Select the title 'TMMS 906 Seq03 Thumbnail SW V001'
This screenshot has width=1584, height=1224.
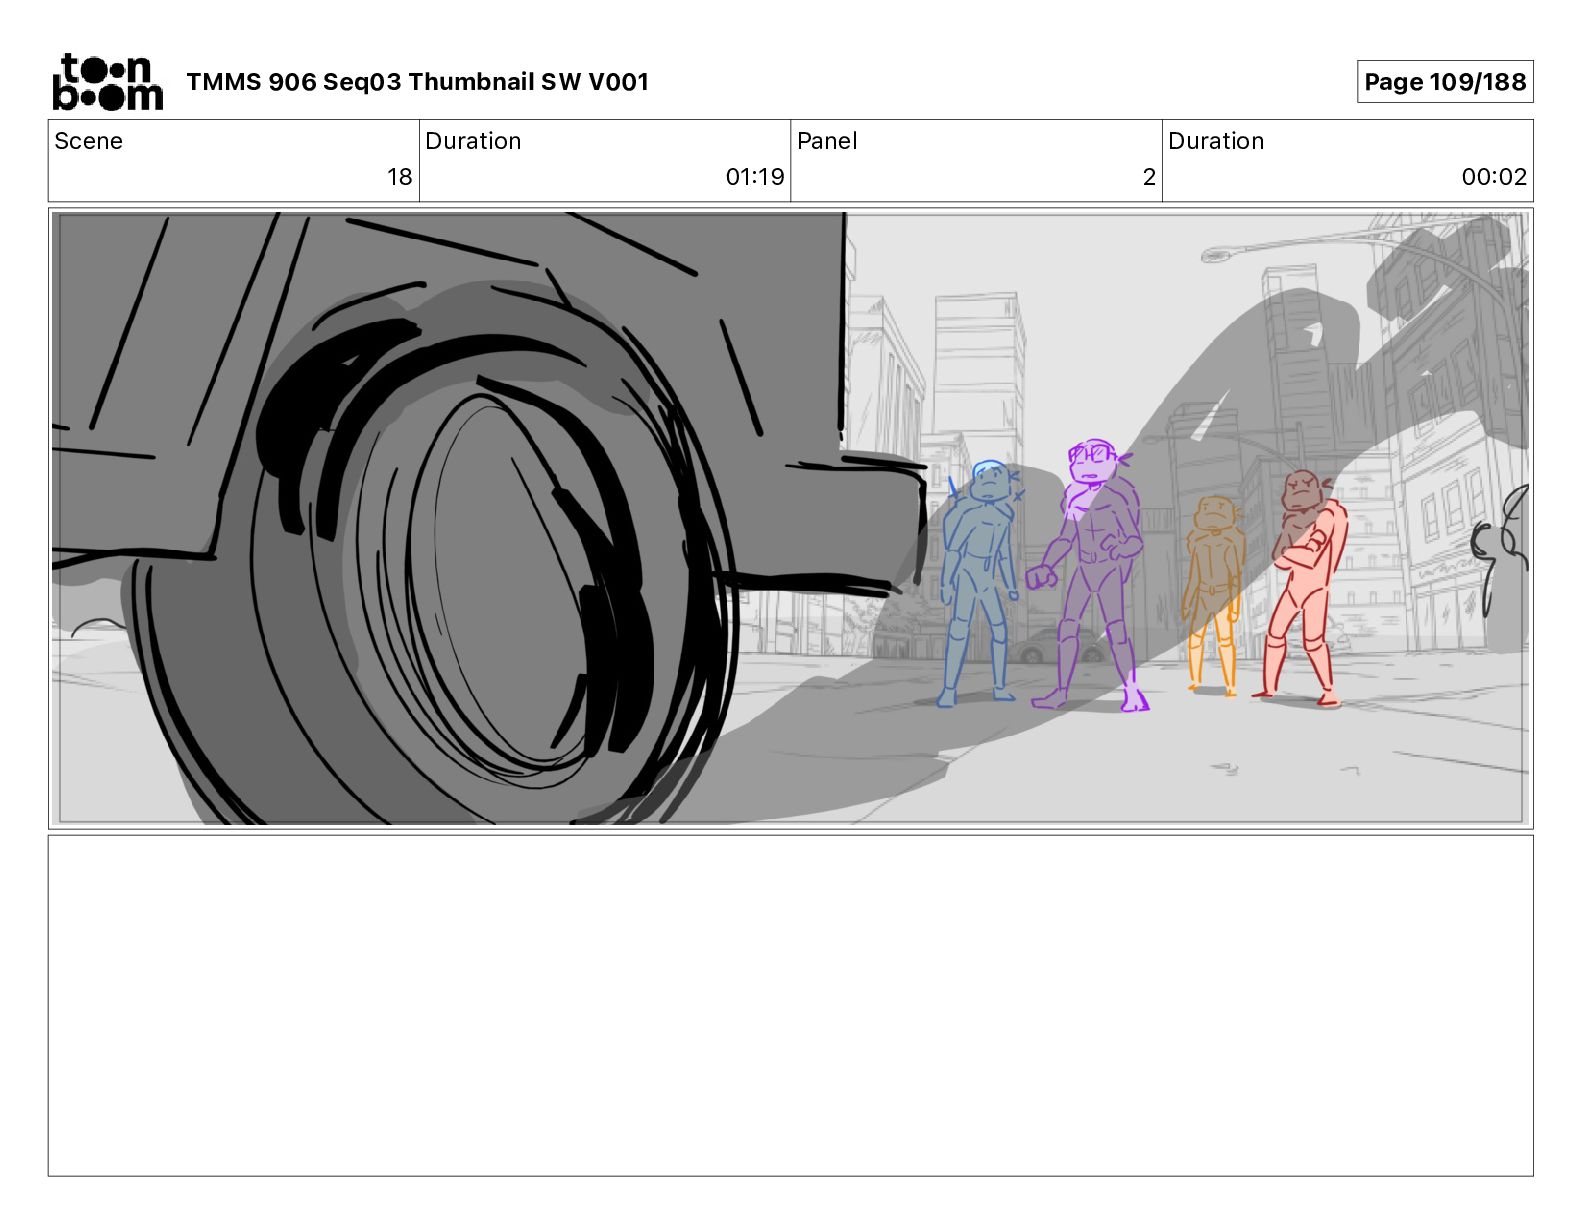pos(418,82)
